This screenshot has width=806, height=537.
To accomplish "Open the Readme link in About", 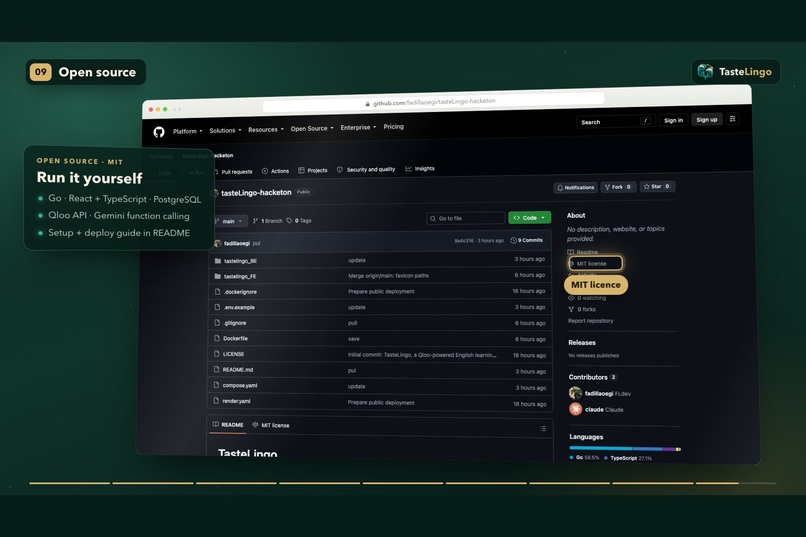I will (x=582, y=252).
